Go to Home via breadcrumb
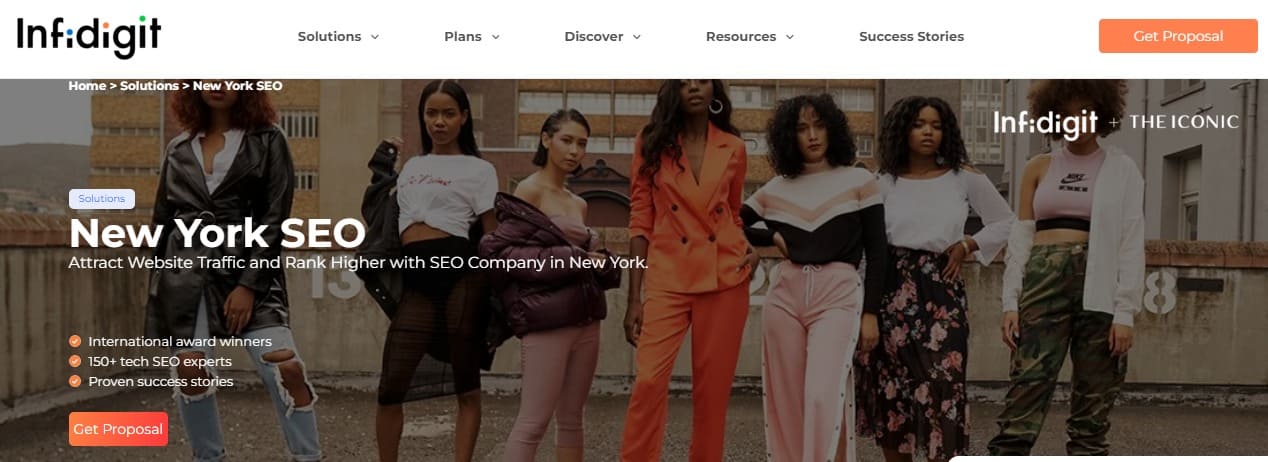The height and width of the screenshot is (462, 1268). click(x=87, y=86)
